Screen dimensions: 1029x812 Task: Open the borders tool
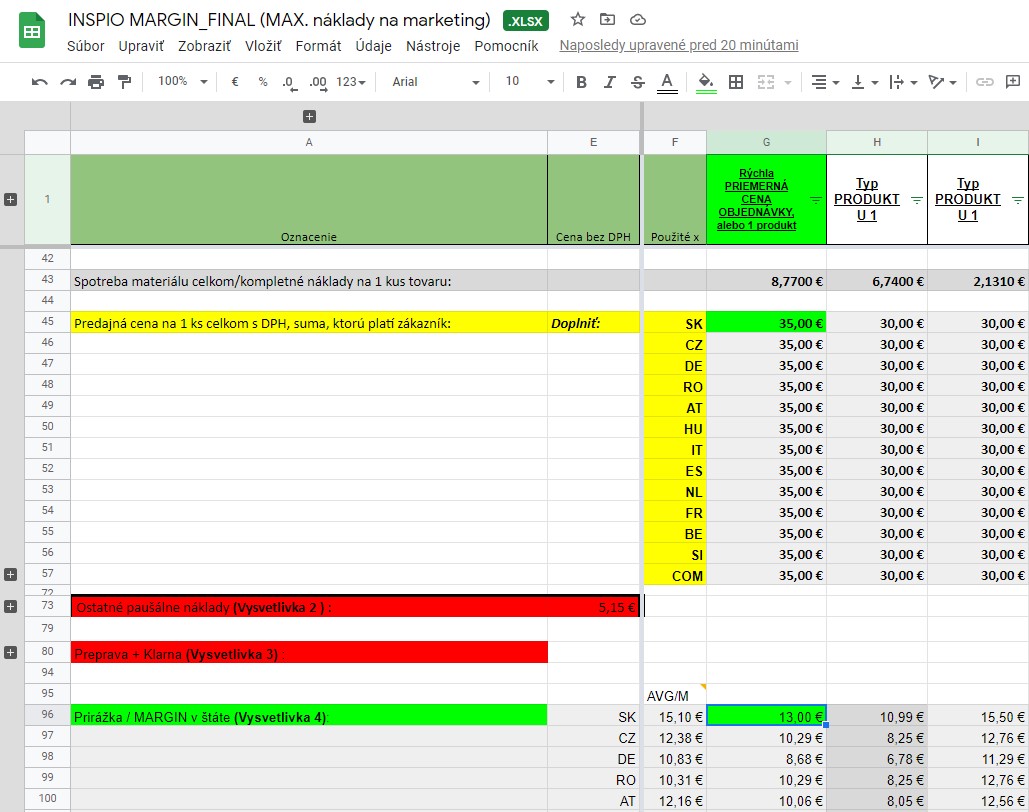coord(736,82)
